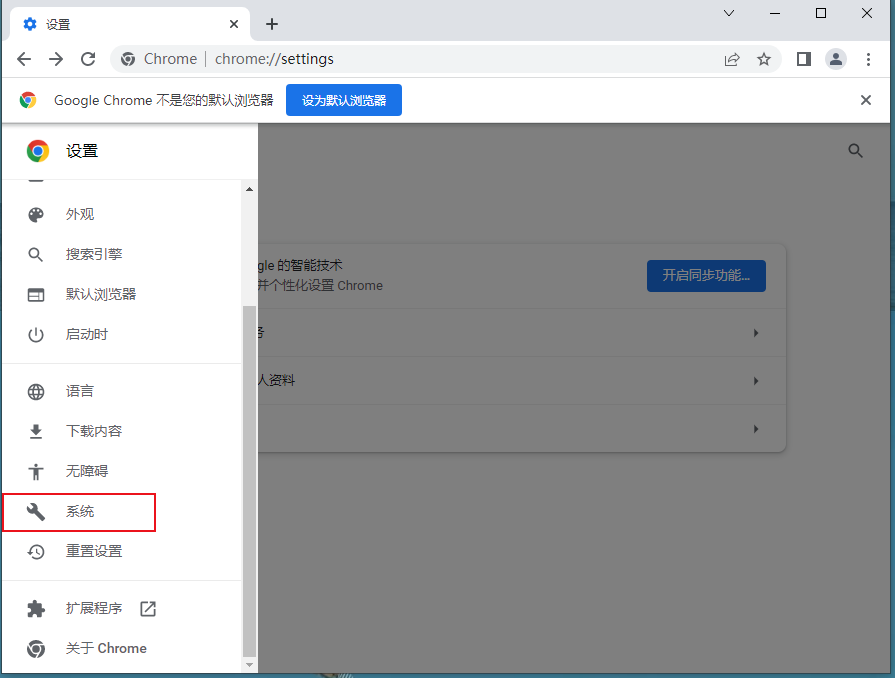
Task: Click the share page icon in address bar
Action: [x=732, y=59]
